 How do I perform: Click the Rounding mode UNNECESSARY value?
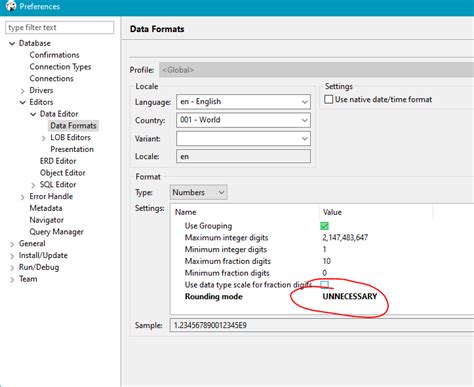(x=350, y=296)
